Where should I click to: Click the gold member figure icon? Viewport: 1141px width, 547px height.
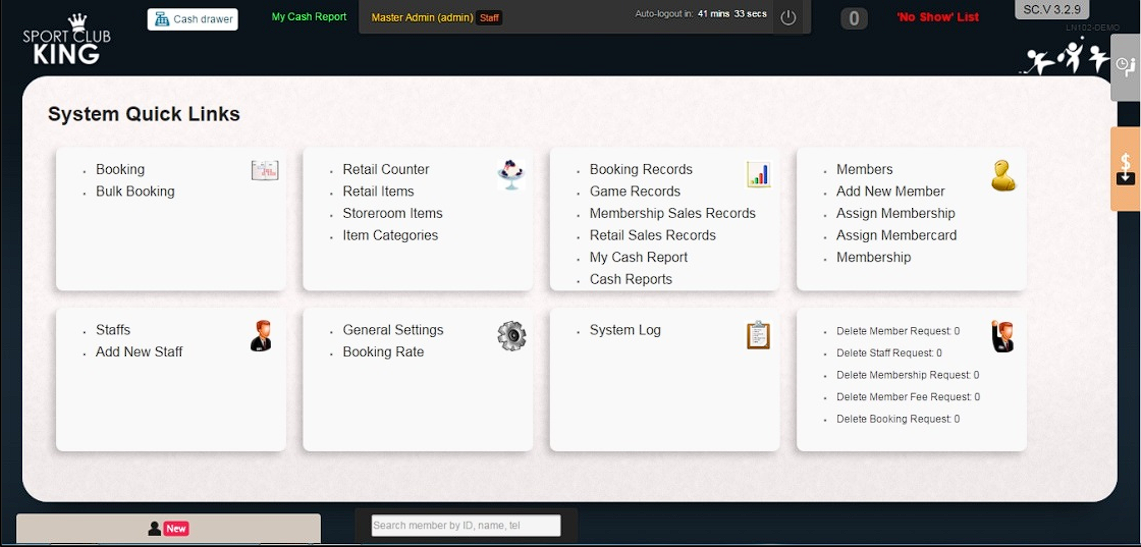[1003, 175]
